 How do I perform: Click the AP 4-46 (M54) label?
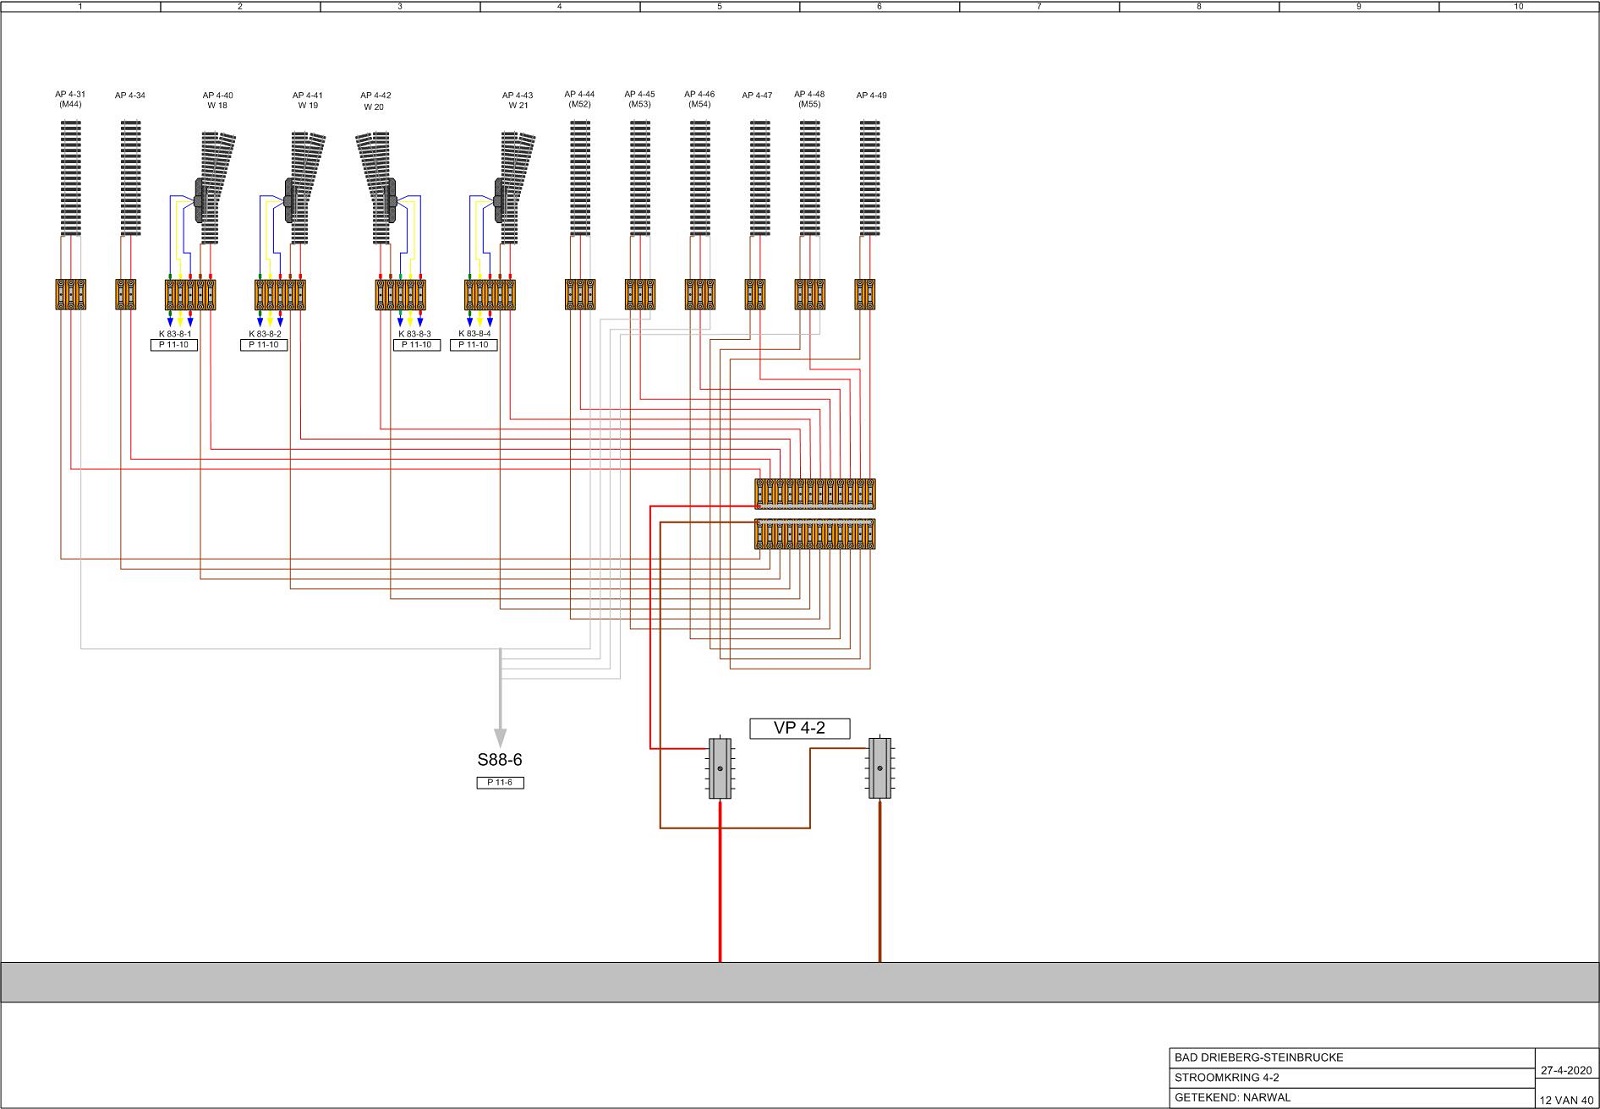click(700, 99)
